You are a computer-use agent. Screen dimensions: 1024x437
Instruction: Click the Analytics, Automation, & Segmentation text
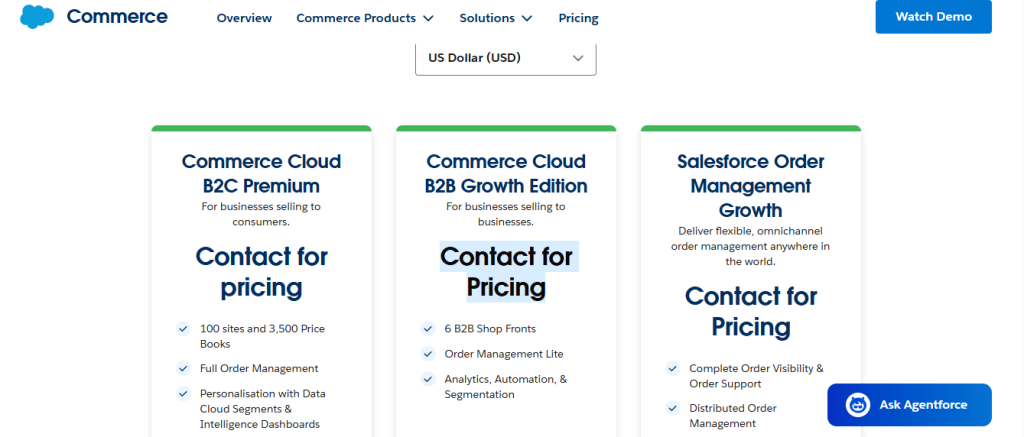506,387
